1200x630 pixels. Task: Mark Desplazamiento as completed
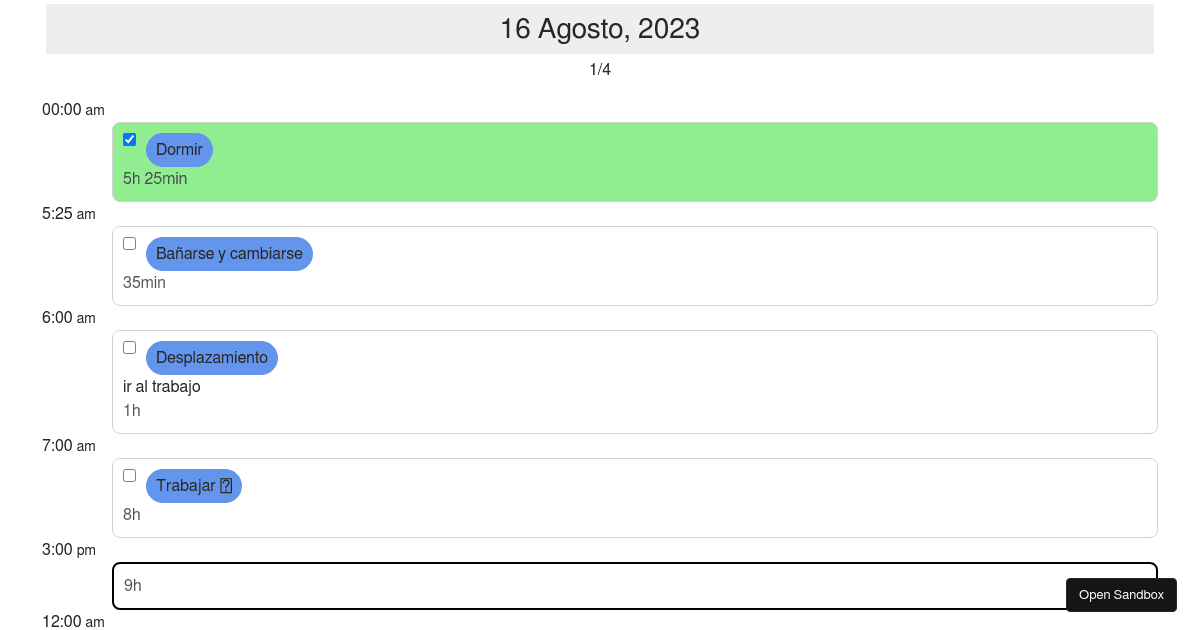129,347
